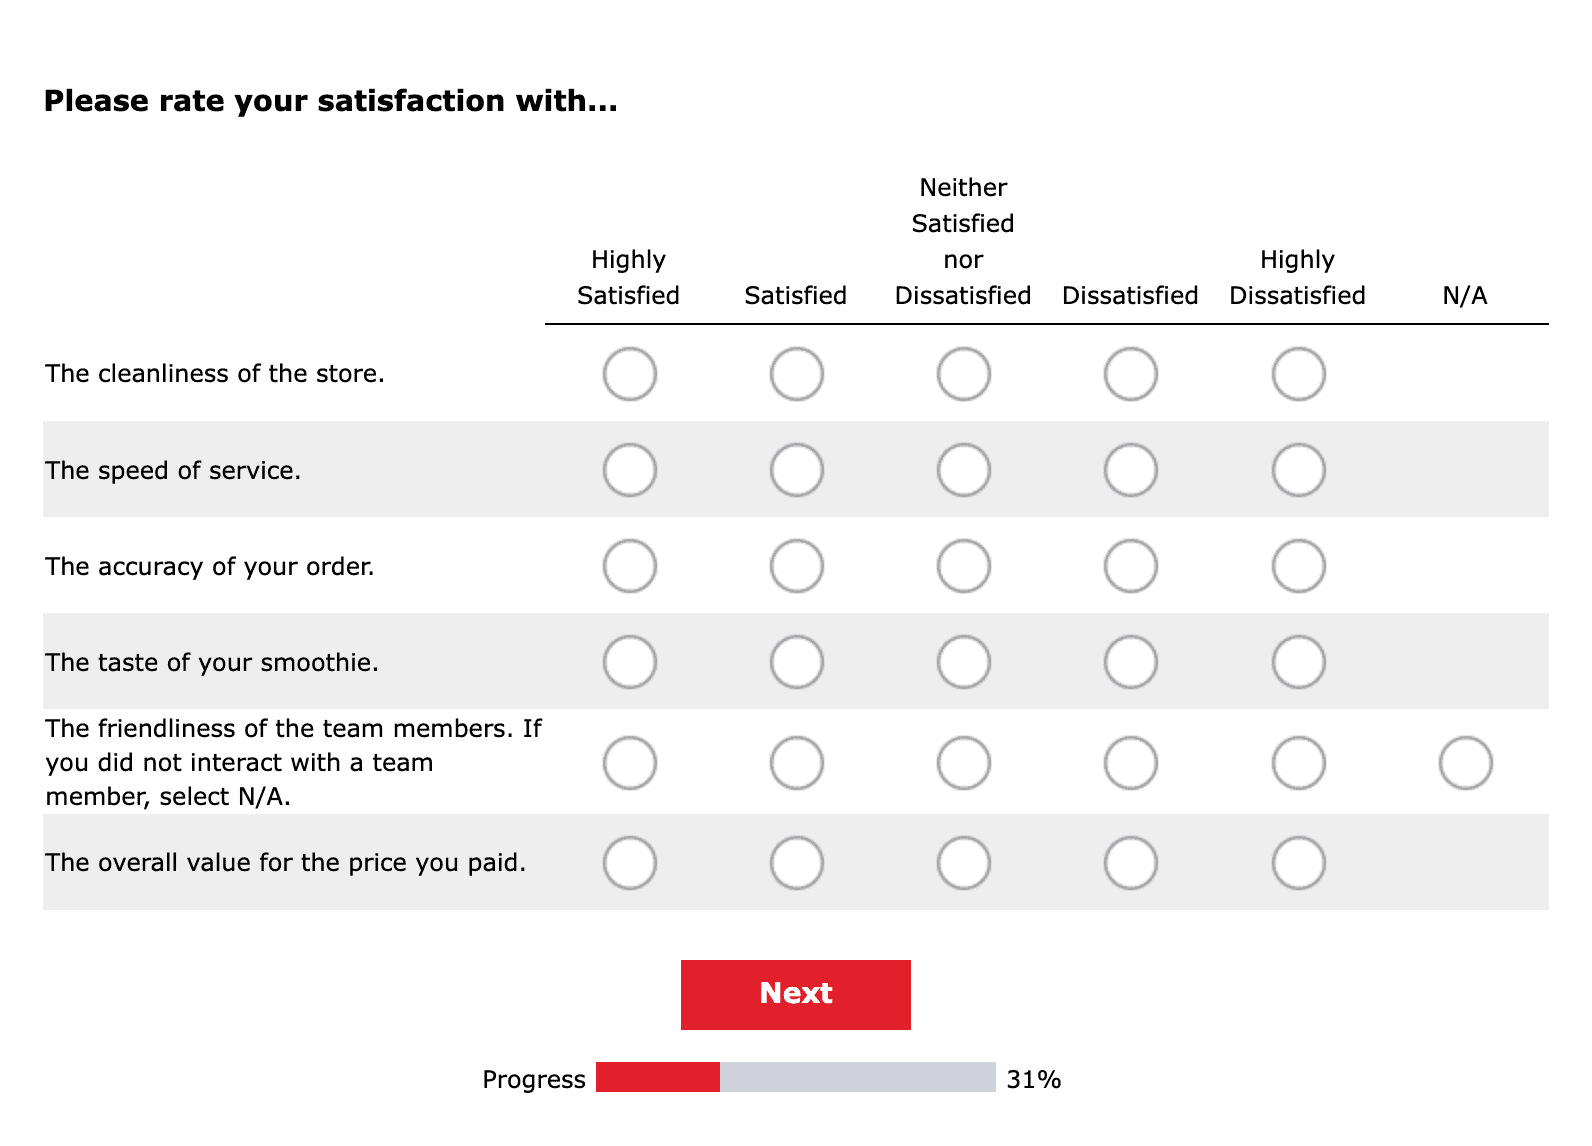1592x1146 pixels.
Task: Select Highly Dissatisfied for smoothie taste
Action: (1298, 662)
